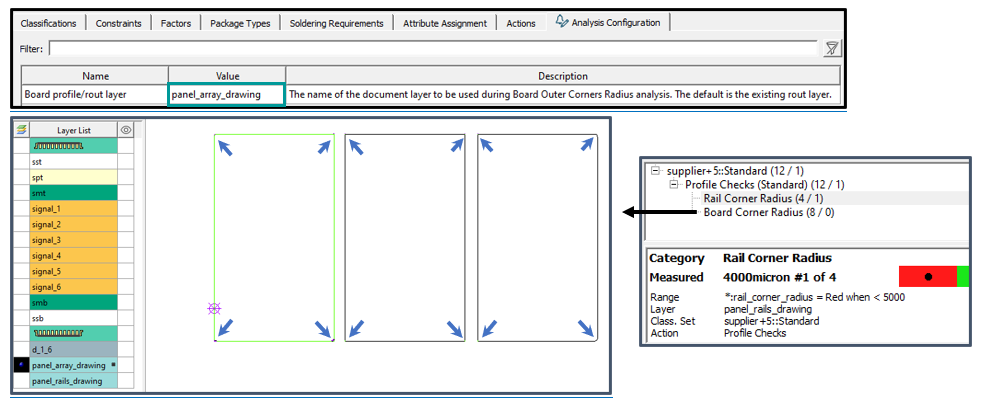Viewport: 981px width, 403px height.
Task: Select the bottom component layer row
Action: [73, 334]
